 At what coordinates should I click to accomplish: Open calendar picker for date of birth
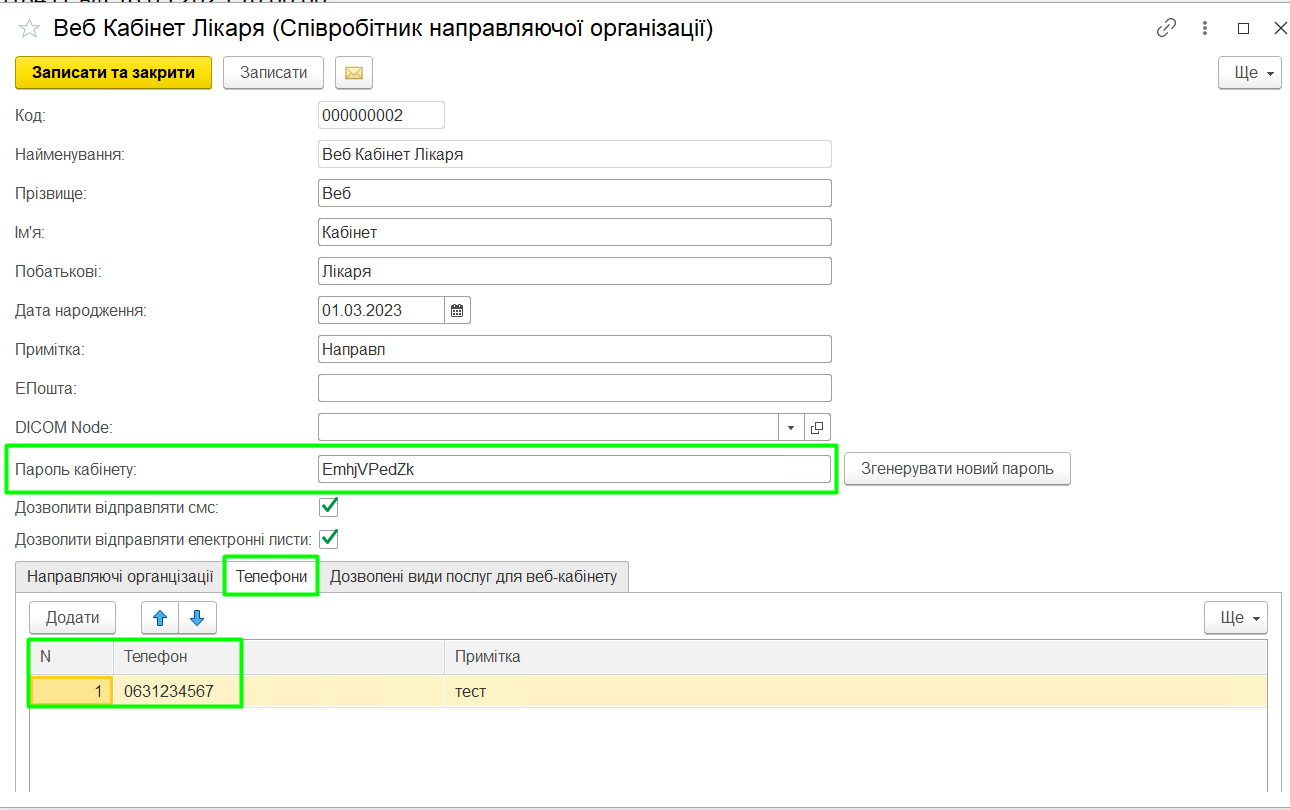tap(457, 310)
